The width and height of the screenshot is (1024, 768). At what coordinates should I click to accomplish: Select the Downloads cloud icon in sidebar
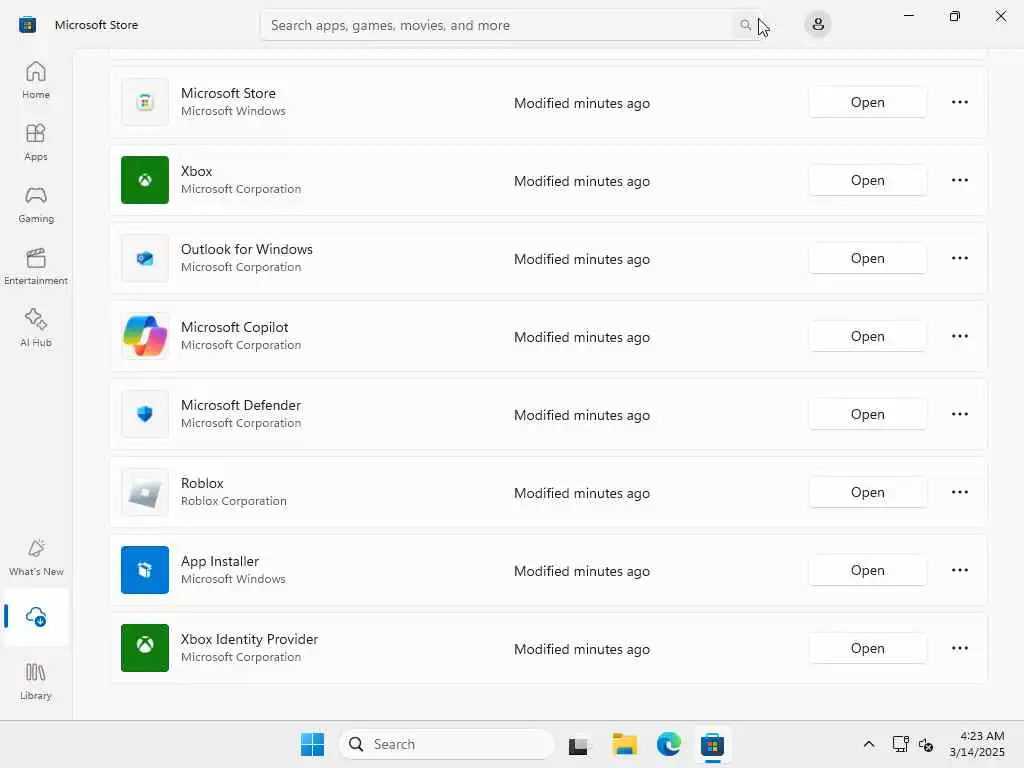36,616
